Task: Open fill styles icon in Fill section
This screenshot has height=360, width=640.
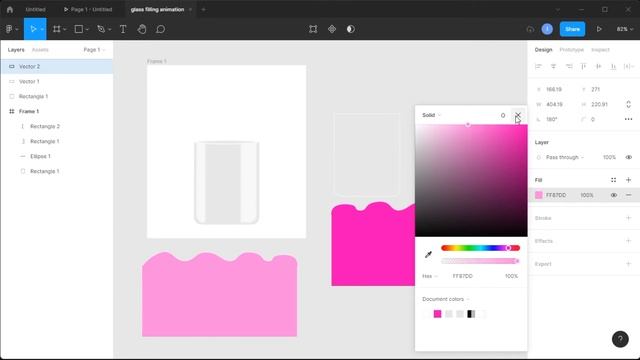Action: pyautogui.click(x=613, y=180)
